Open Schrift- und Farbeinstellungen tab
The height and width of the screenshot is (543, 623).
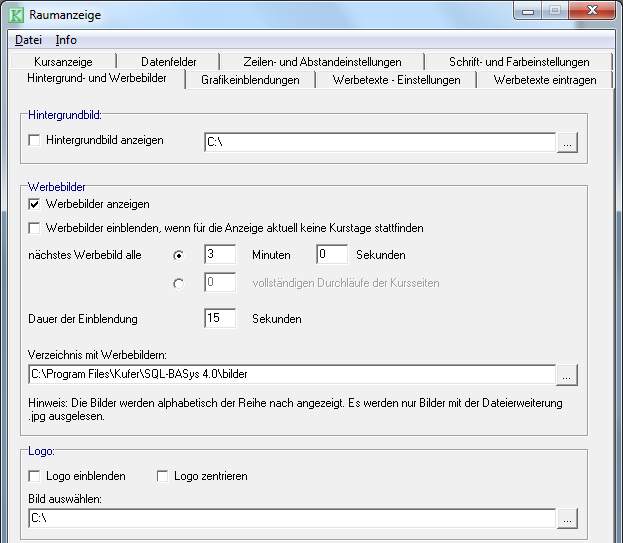[519, 62]
